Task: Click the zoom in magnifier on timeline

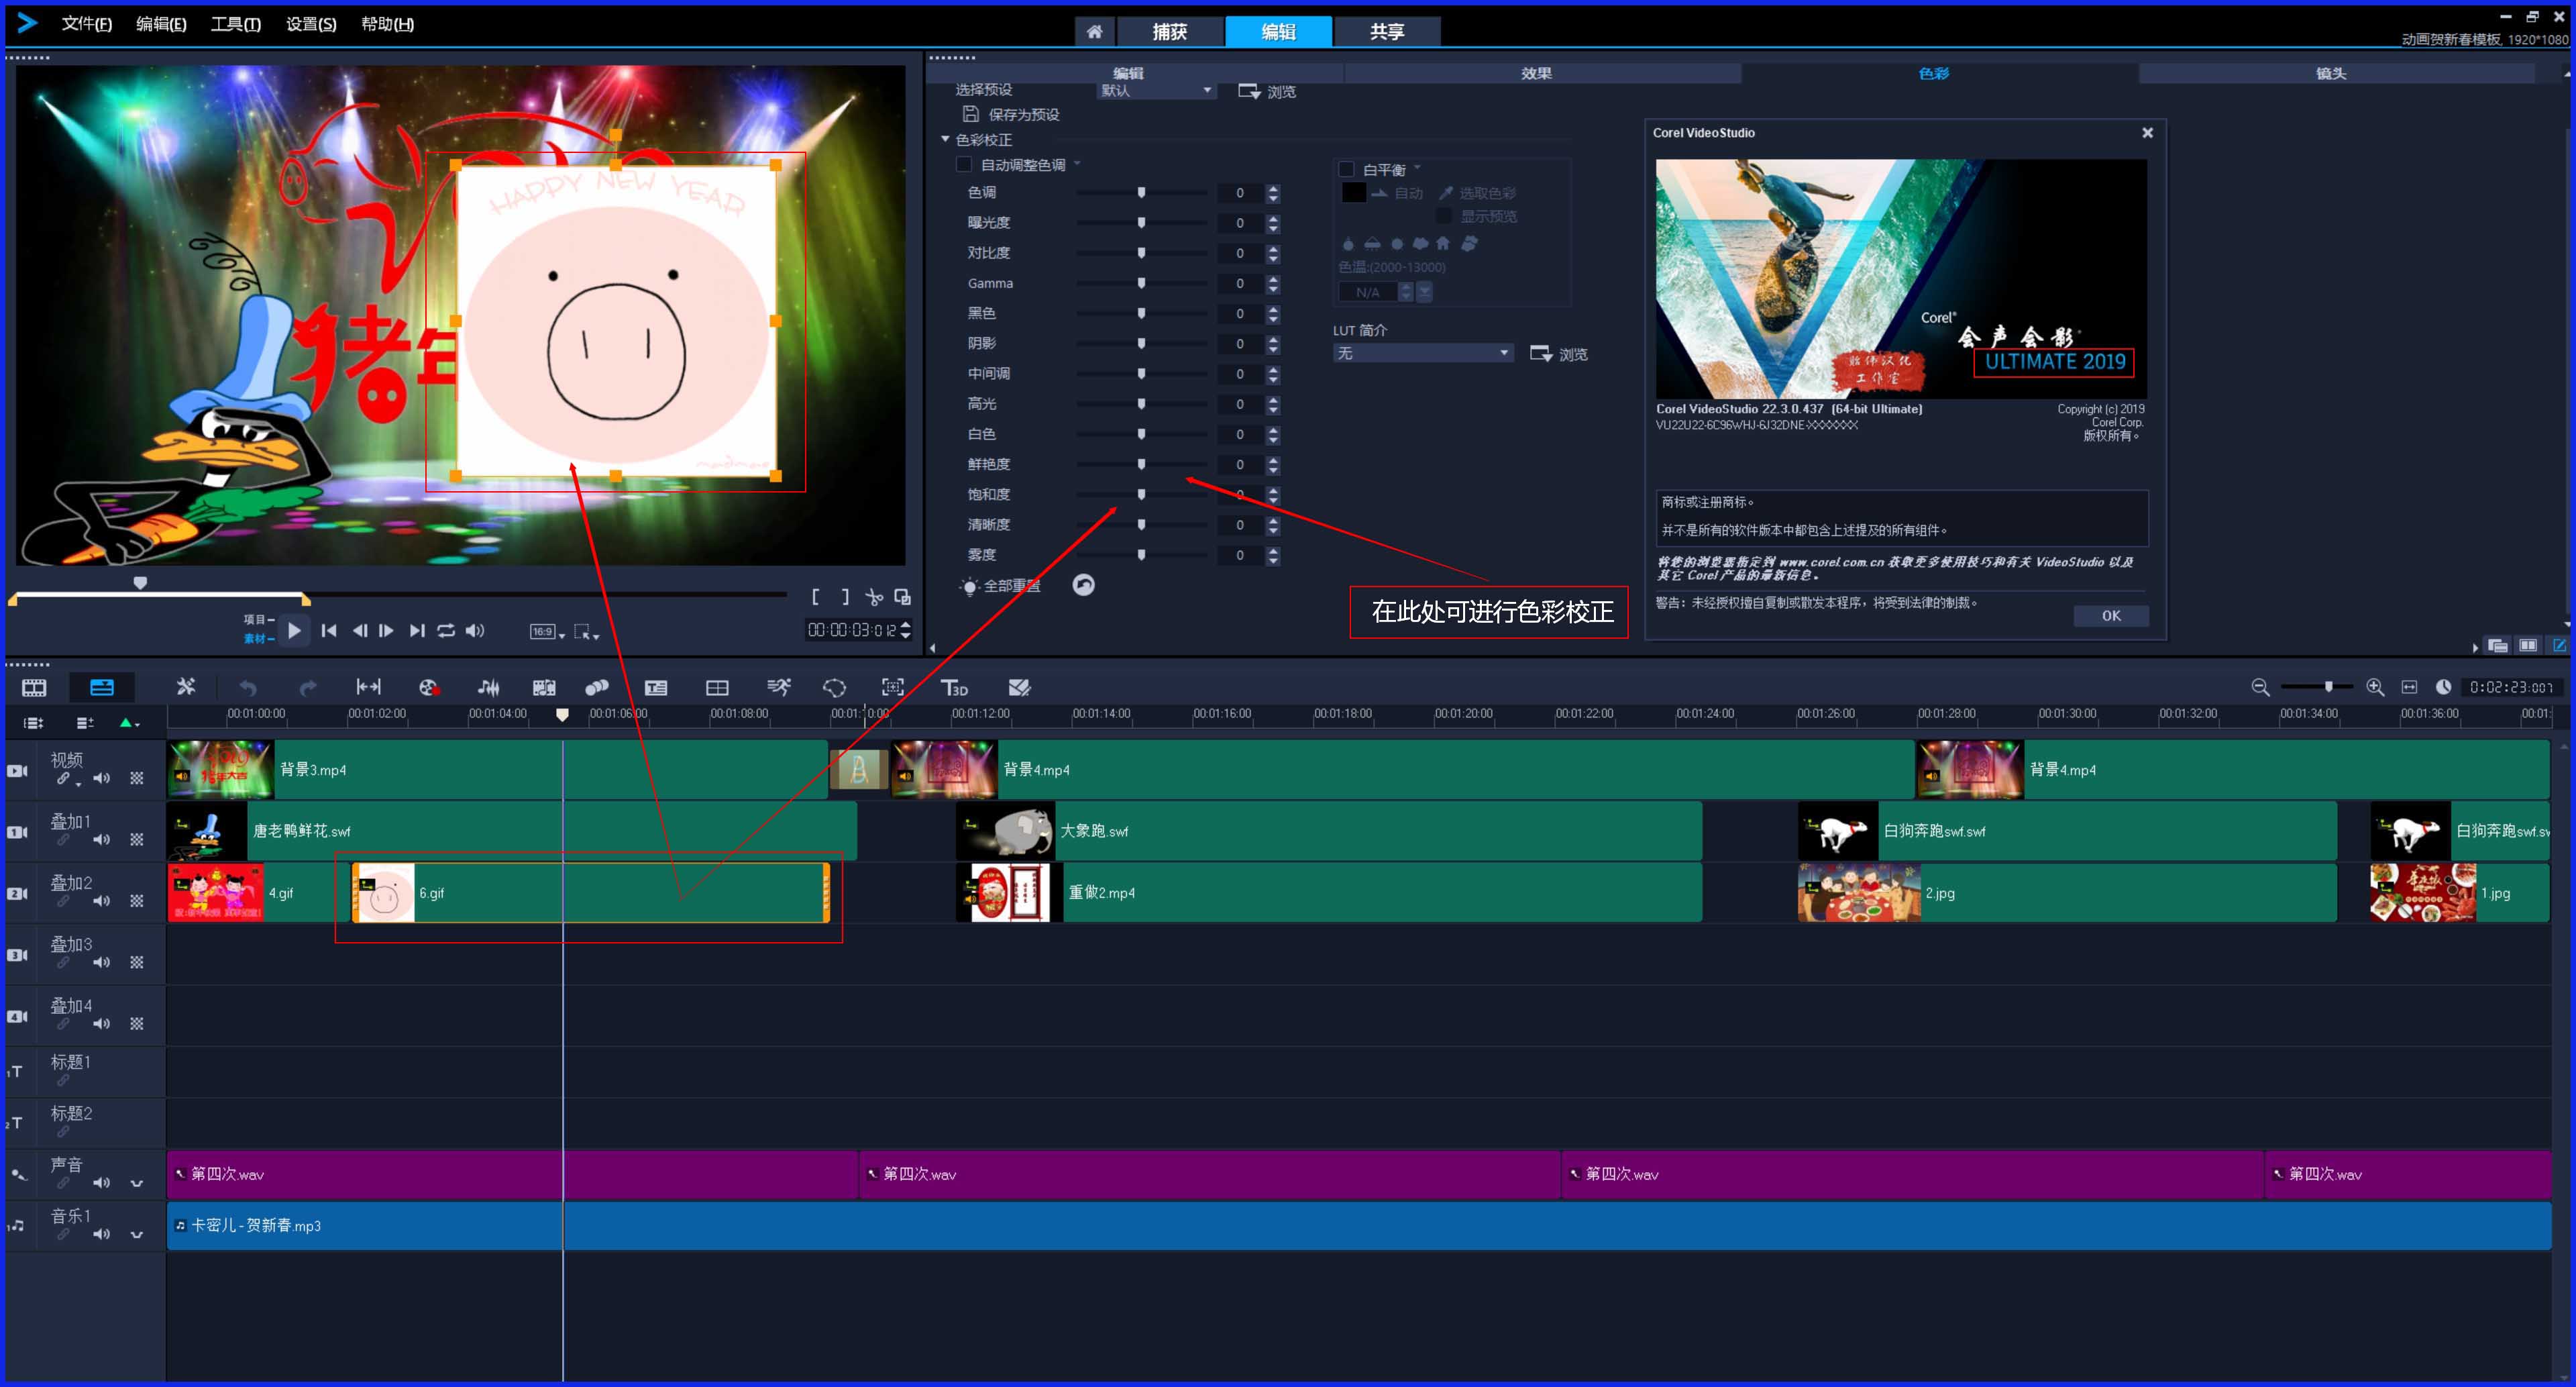Action: pos(2375,687)
